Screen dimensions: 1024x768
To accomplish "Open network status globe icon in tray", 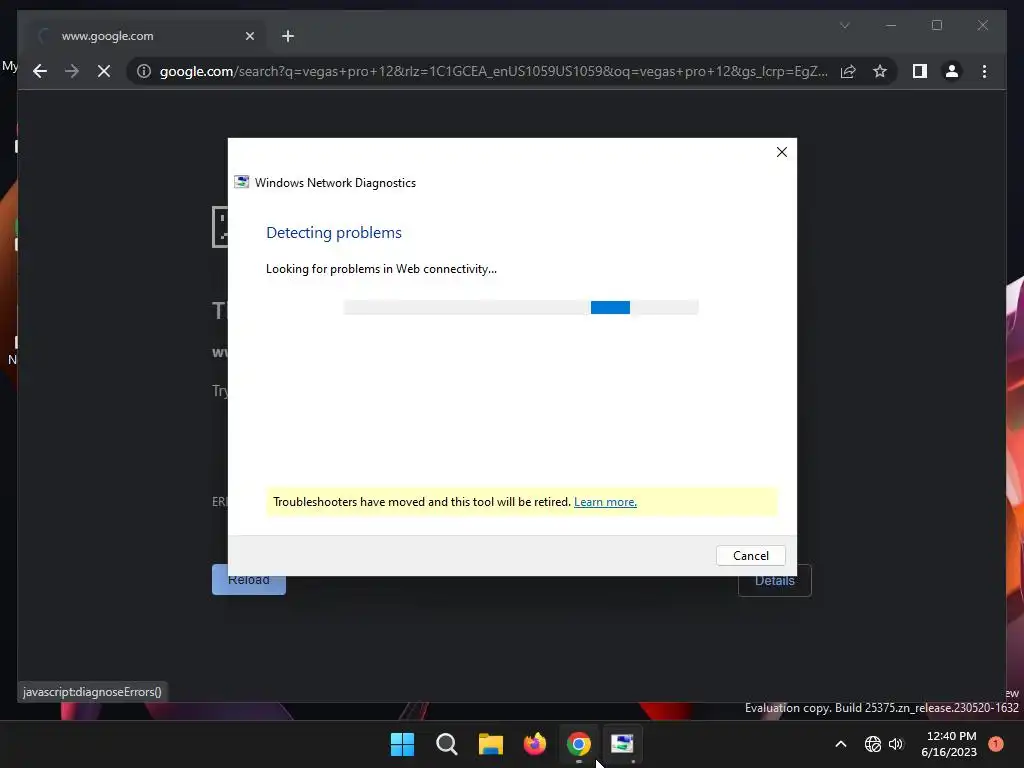I will click(872, 744).
